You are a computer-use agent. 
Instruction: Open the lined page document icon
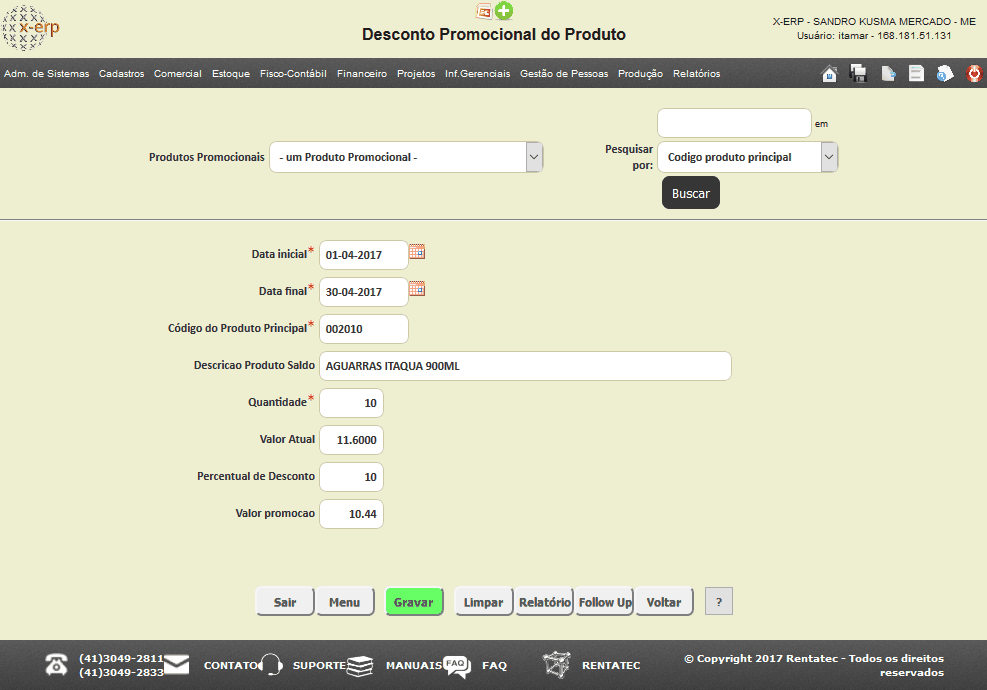(916, 74)
